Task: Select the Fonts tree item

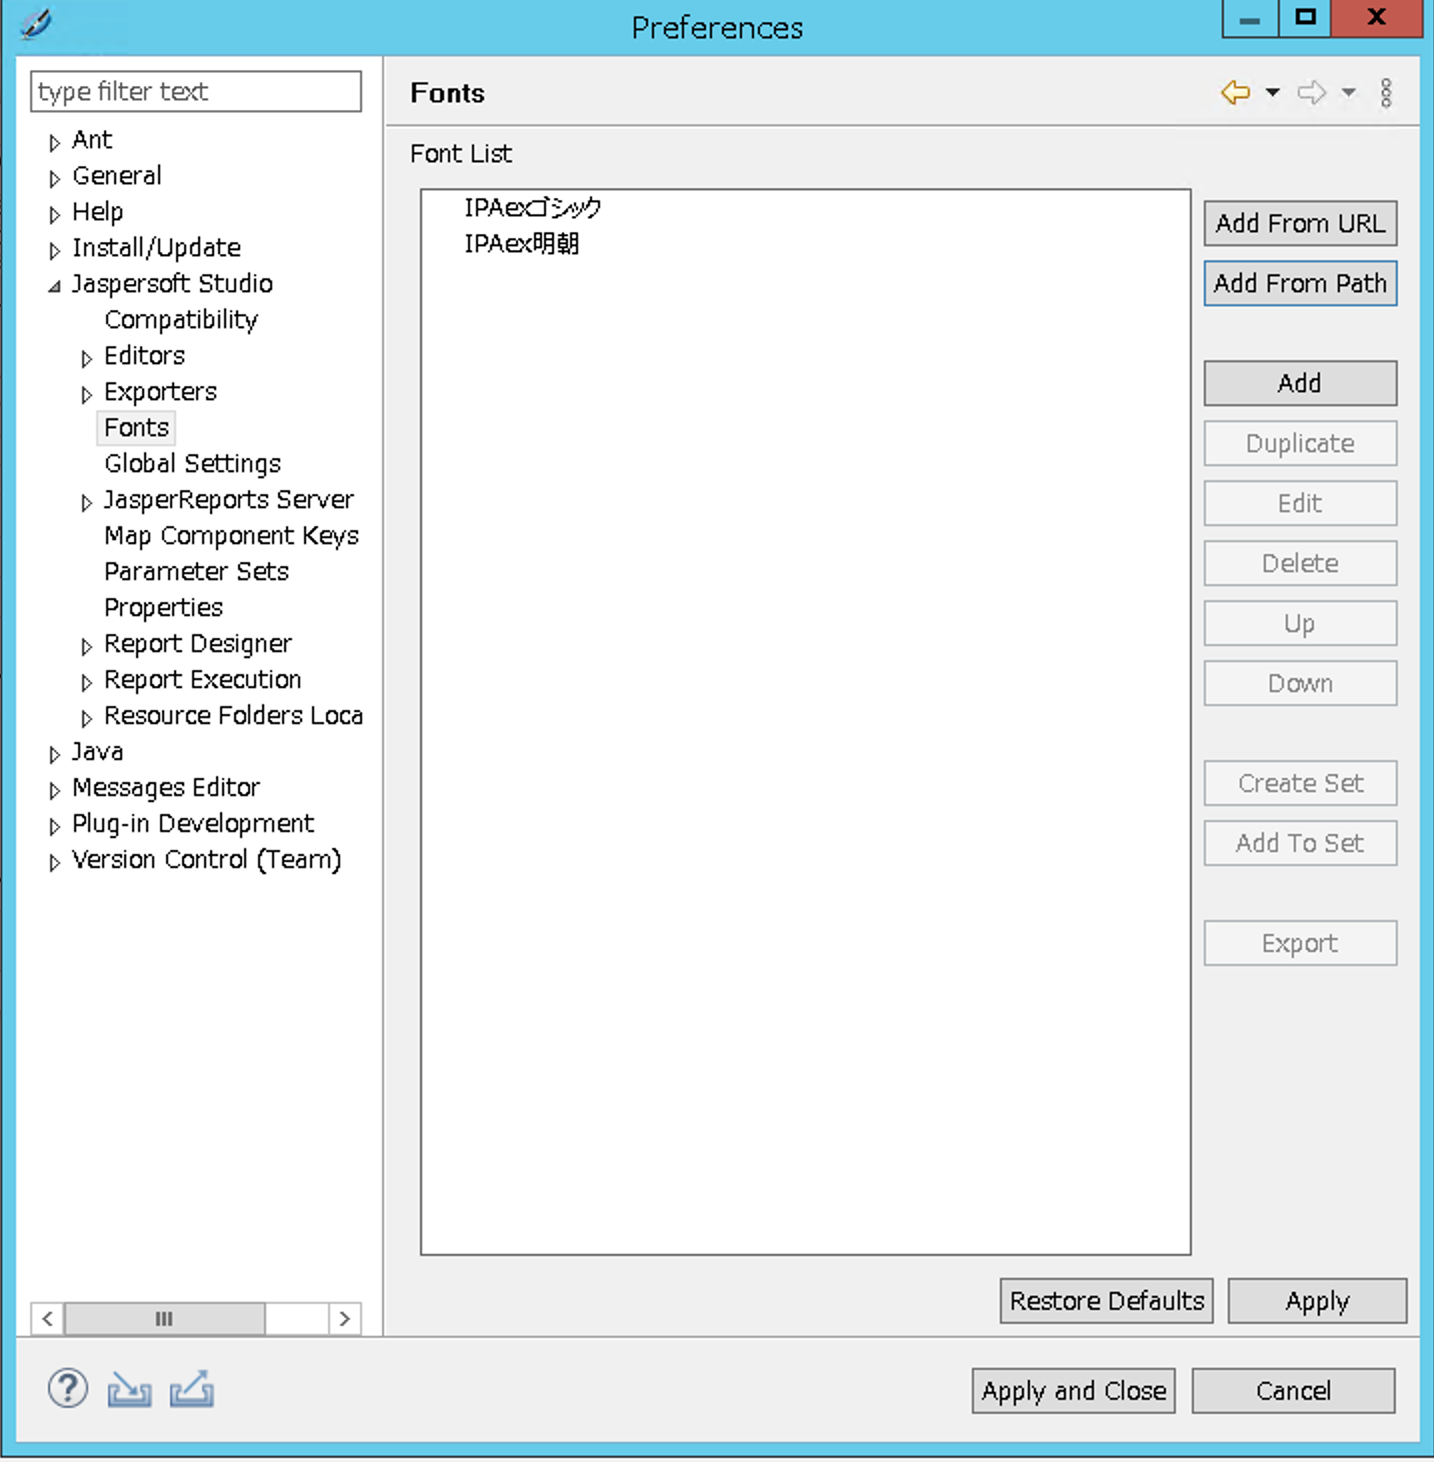Action: [x=137, y=428]
